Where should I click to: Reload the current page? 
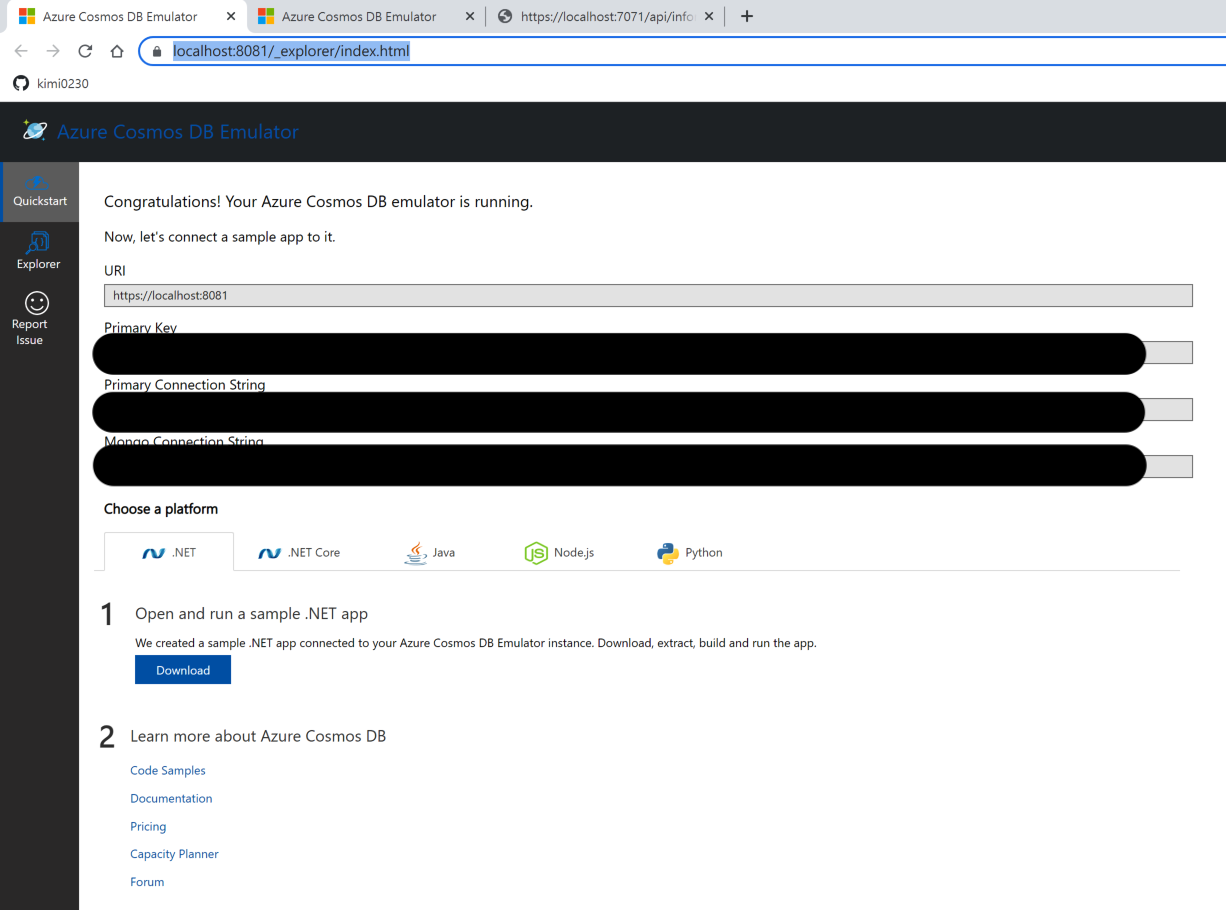click(x=85, y=51)
